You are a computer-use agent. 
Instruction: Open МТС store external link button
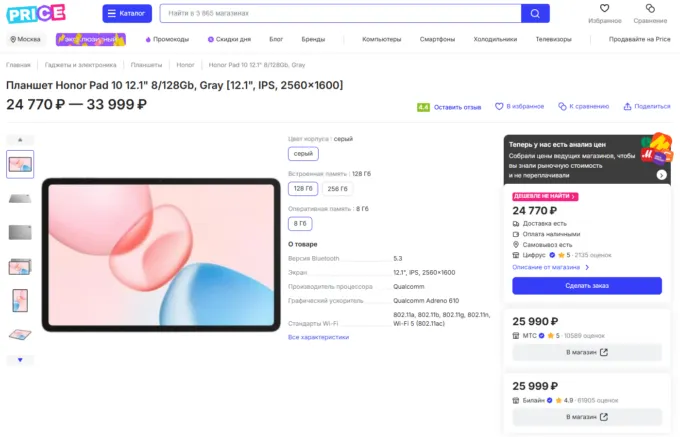[x=587, y=352]
